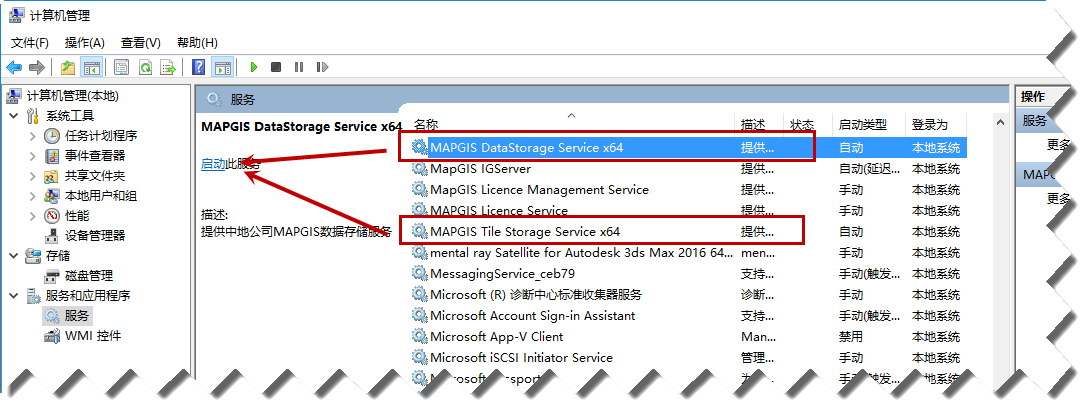The width and height of the screenshot is (1086, 409).
Task: Select 任务计划程序 in the tree
Action: pos(101,136)
